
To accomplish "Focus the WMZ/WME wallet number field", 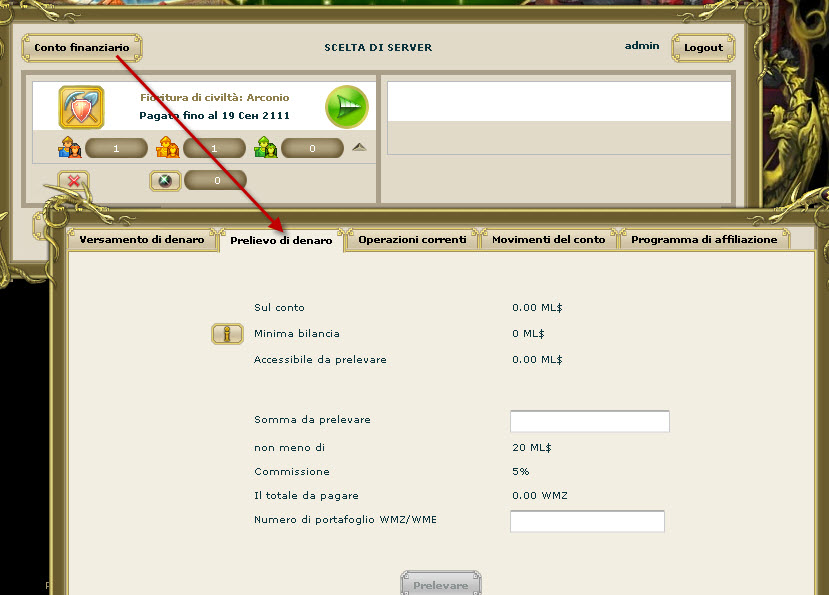I will 587,521.
